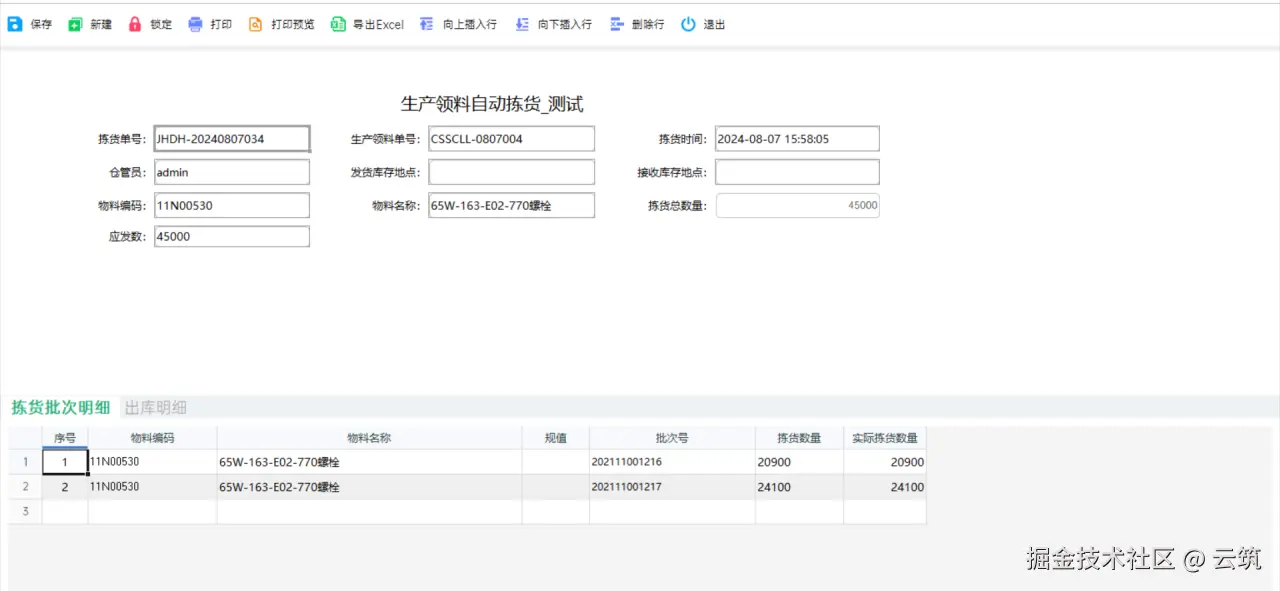Click the 锁定 lock icon
Viewport: 1280px width, 591px height.
[x=135, y=25]
